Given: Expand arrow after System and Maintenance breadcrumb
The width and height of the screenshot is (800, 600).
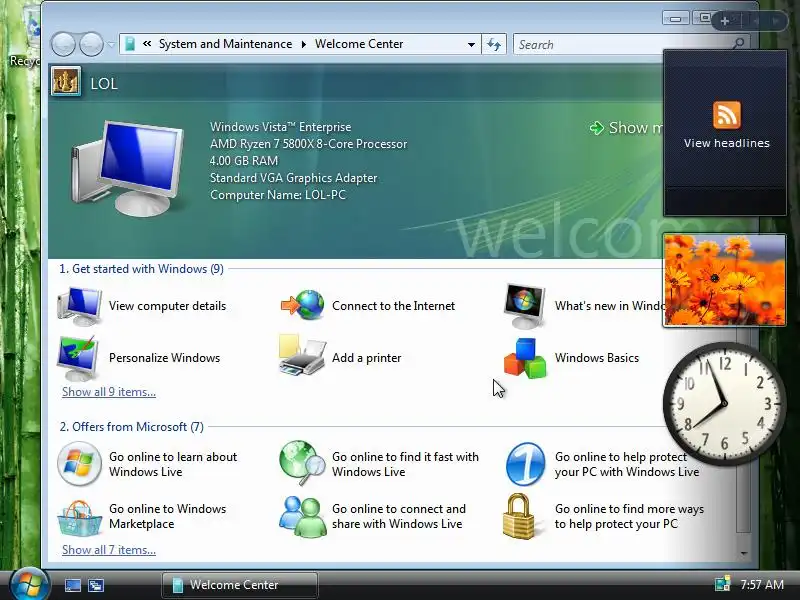Looking at the screenshot, I should pos(304,44).
